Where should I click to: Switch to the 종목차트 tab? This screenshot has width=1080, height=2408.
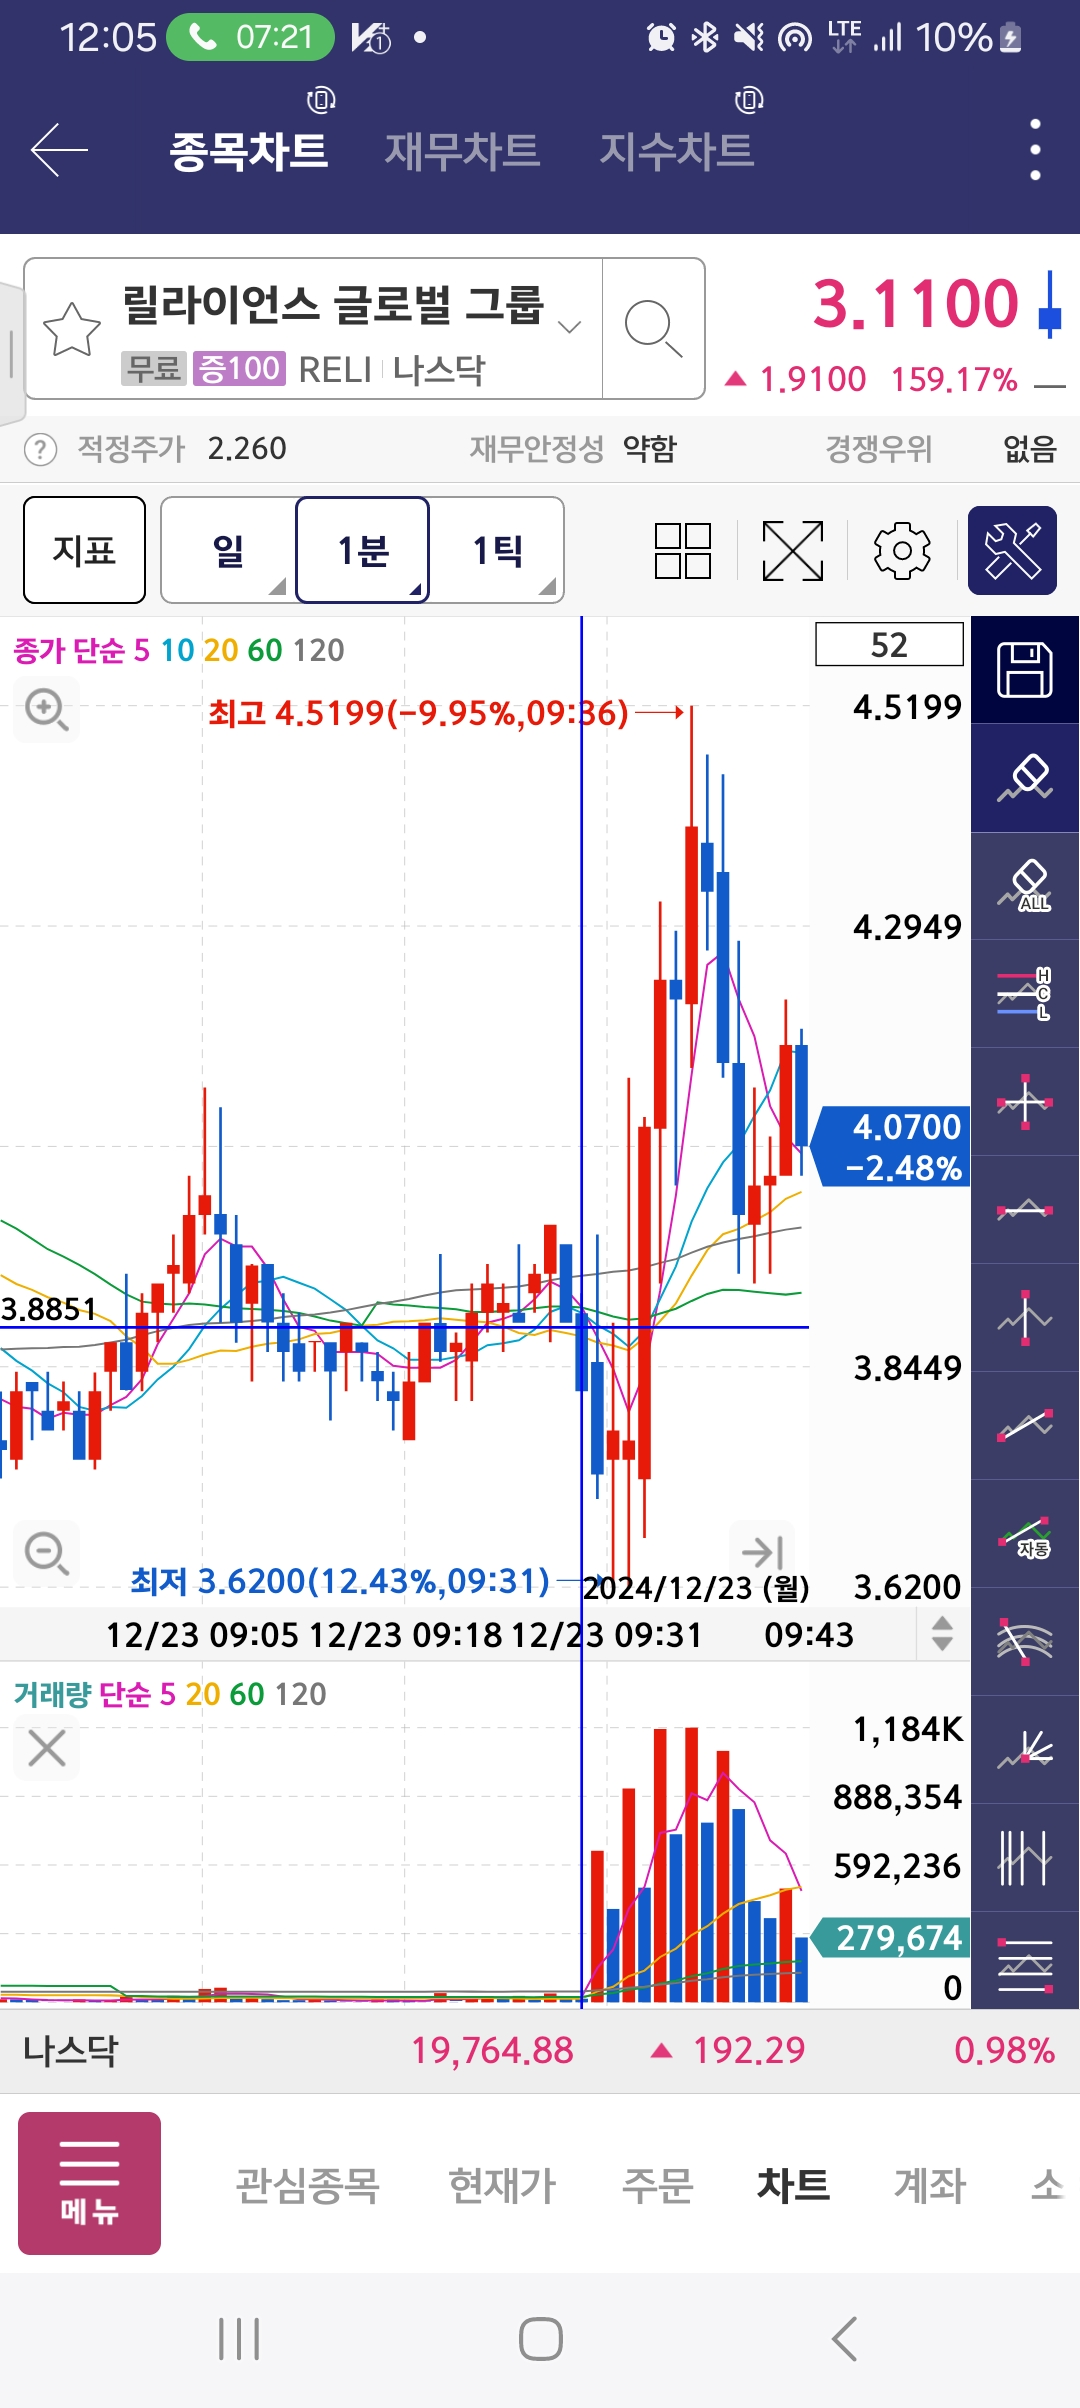[x=249, y=151]
